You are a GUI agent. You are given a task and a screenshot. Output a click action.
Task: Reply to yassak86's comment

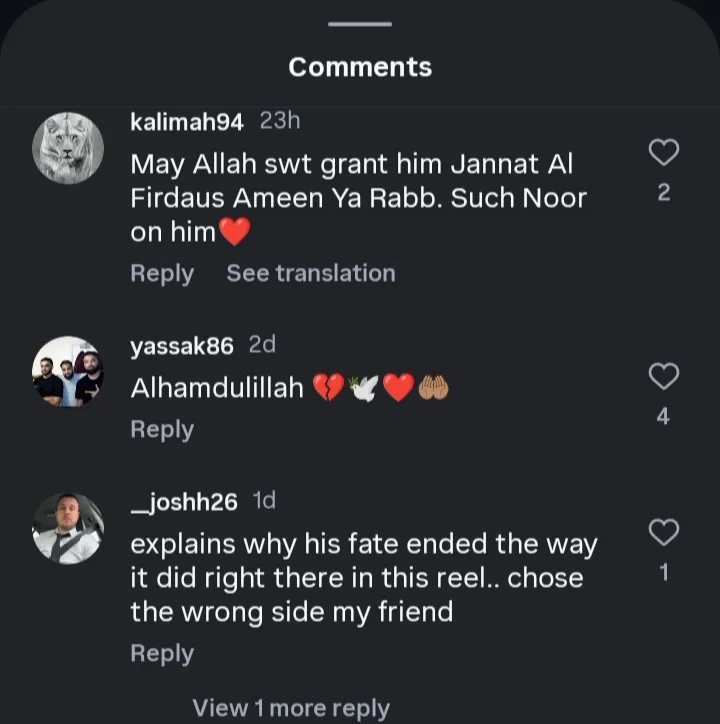[162, 429]
